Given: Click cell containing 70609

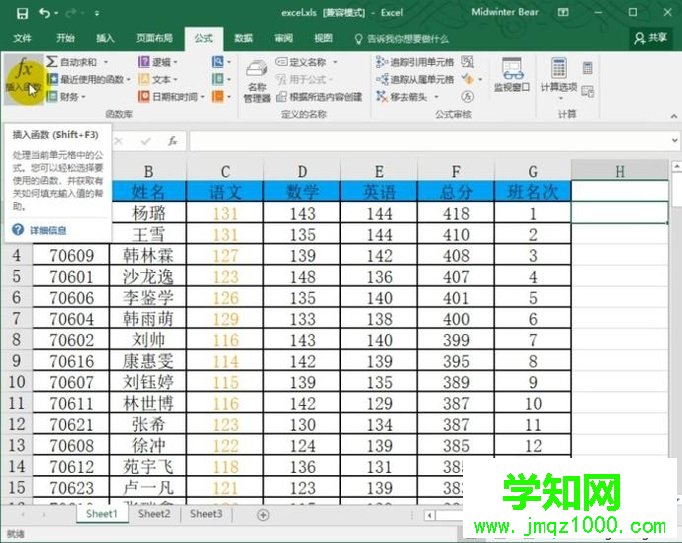Looking at the screenshot, I should point(71,255).
